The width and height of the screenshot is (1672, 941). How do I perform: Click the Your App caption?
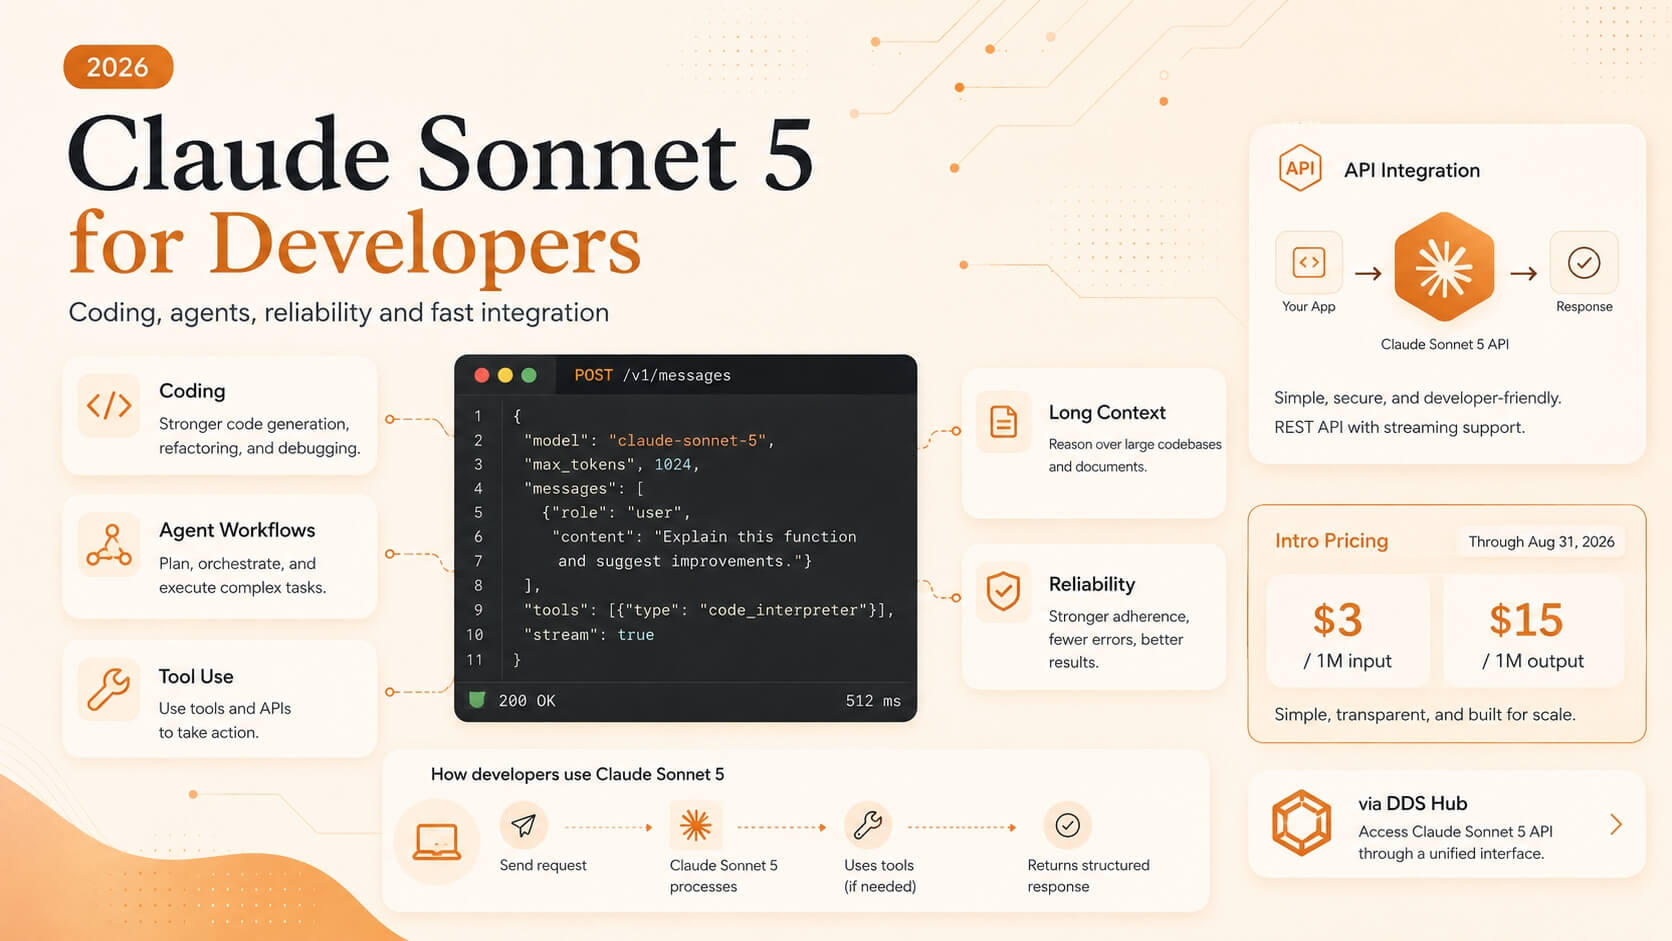coord(1309,306)
